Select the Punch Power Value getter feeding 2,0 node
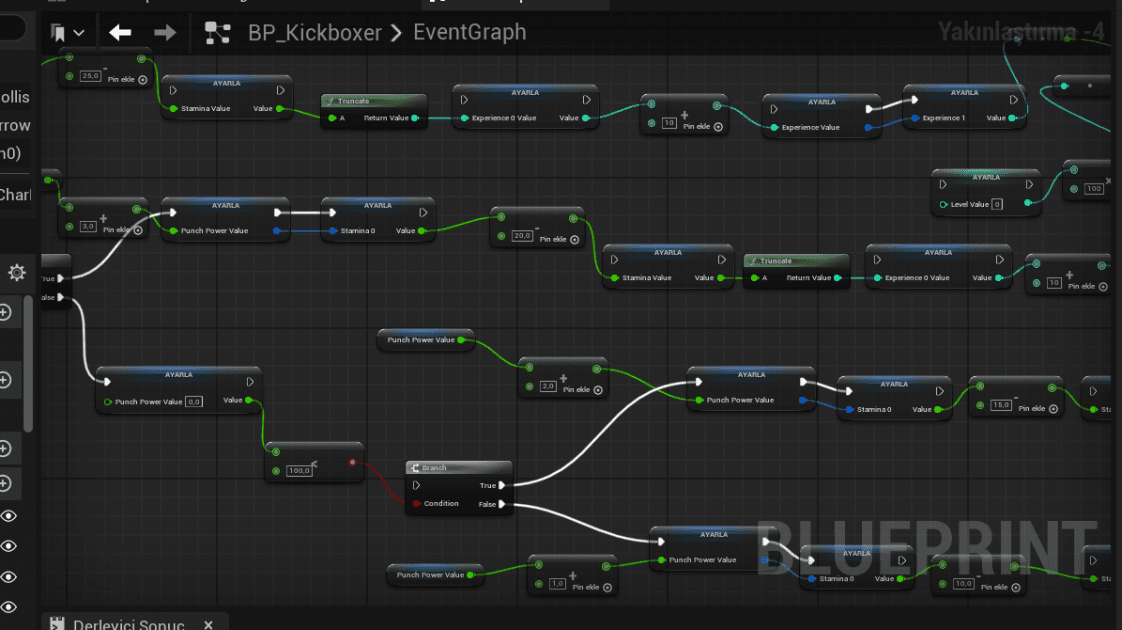This screenshot has height=630, width=1122. click(426, 340)
